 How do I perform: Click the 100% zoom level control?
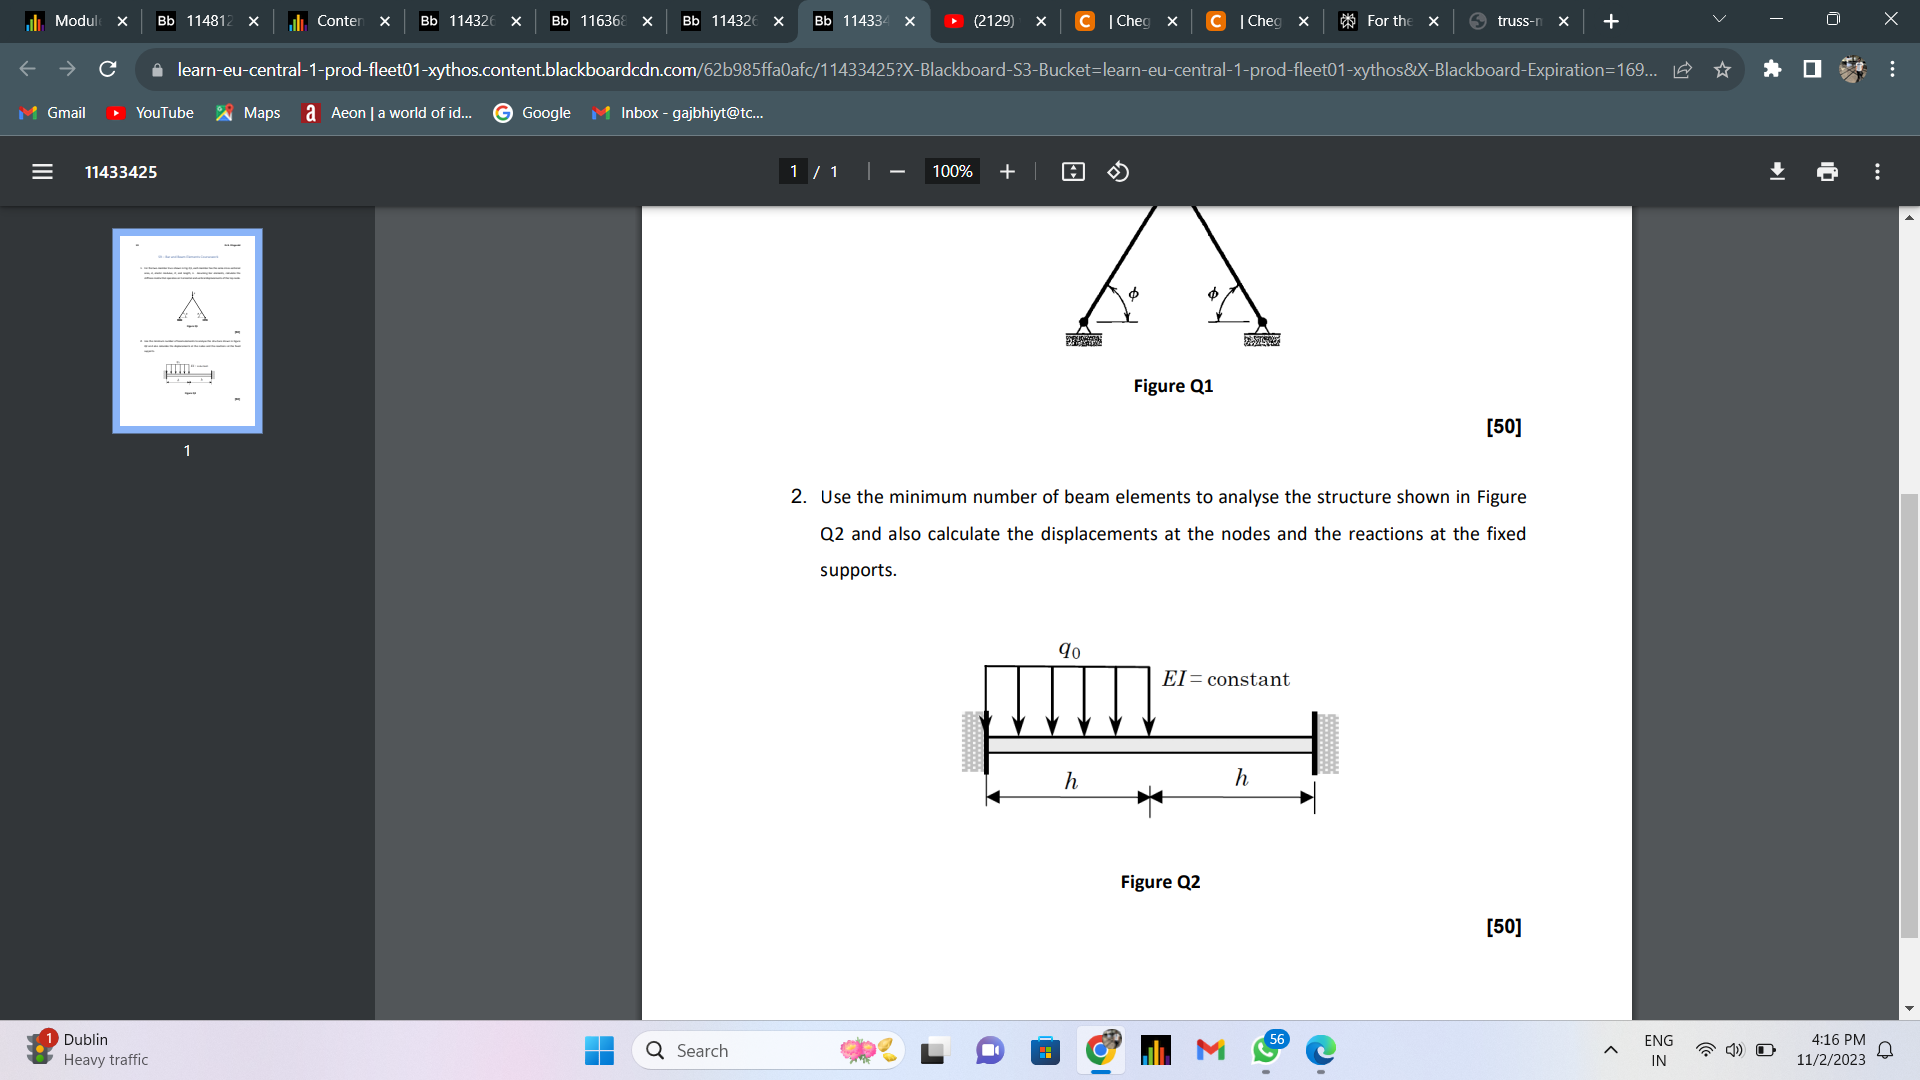click(951, 171)
